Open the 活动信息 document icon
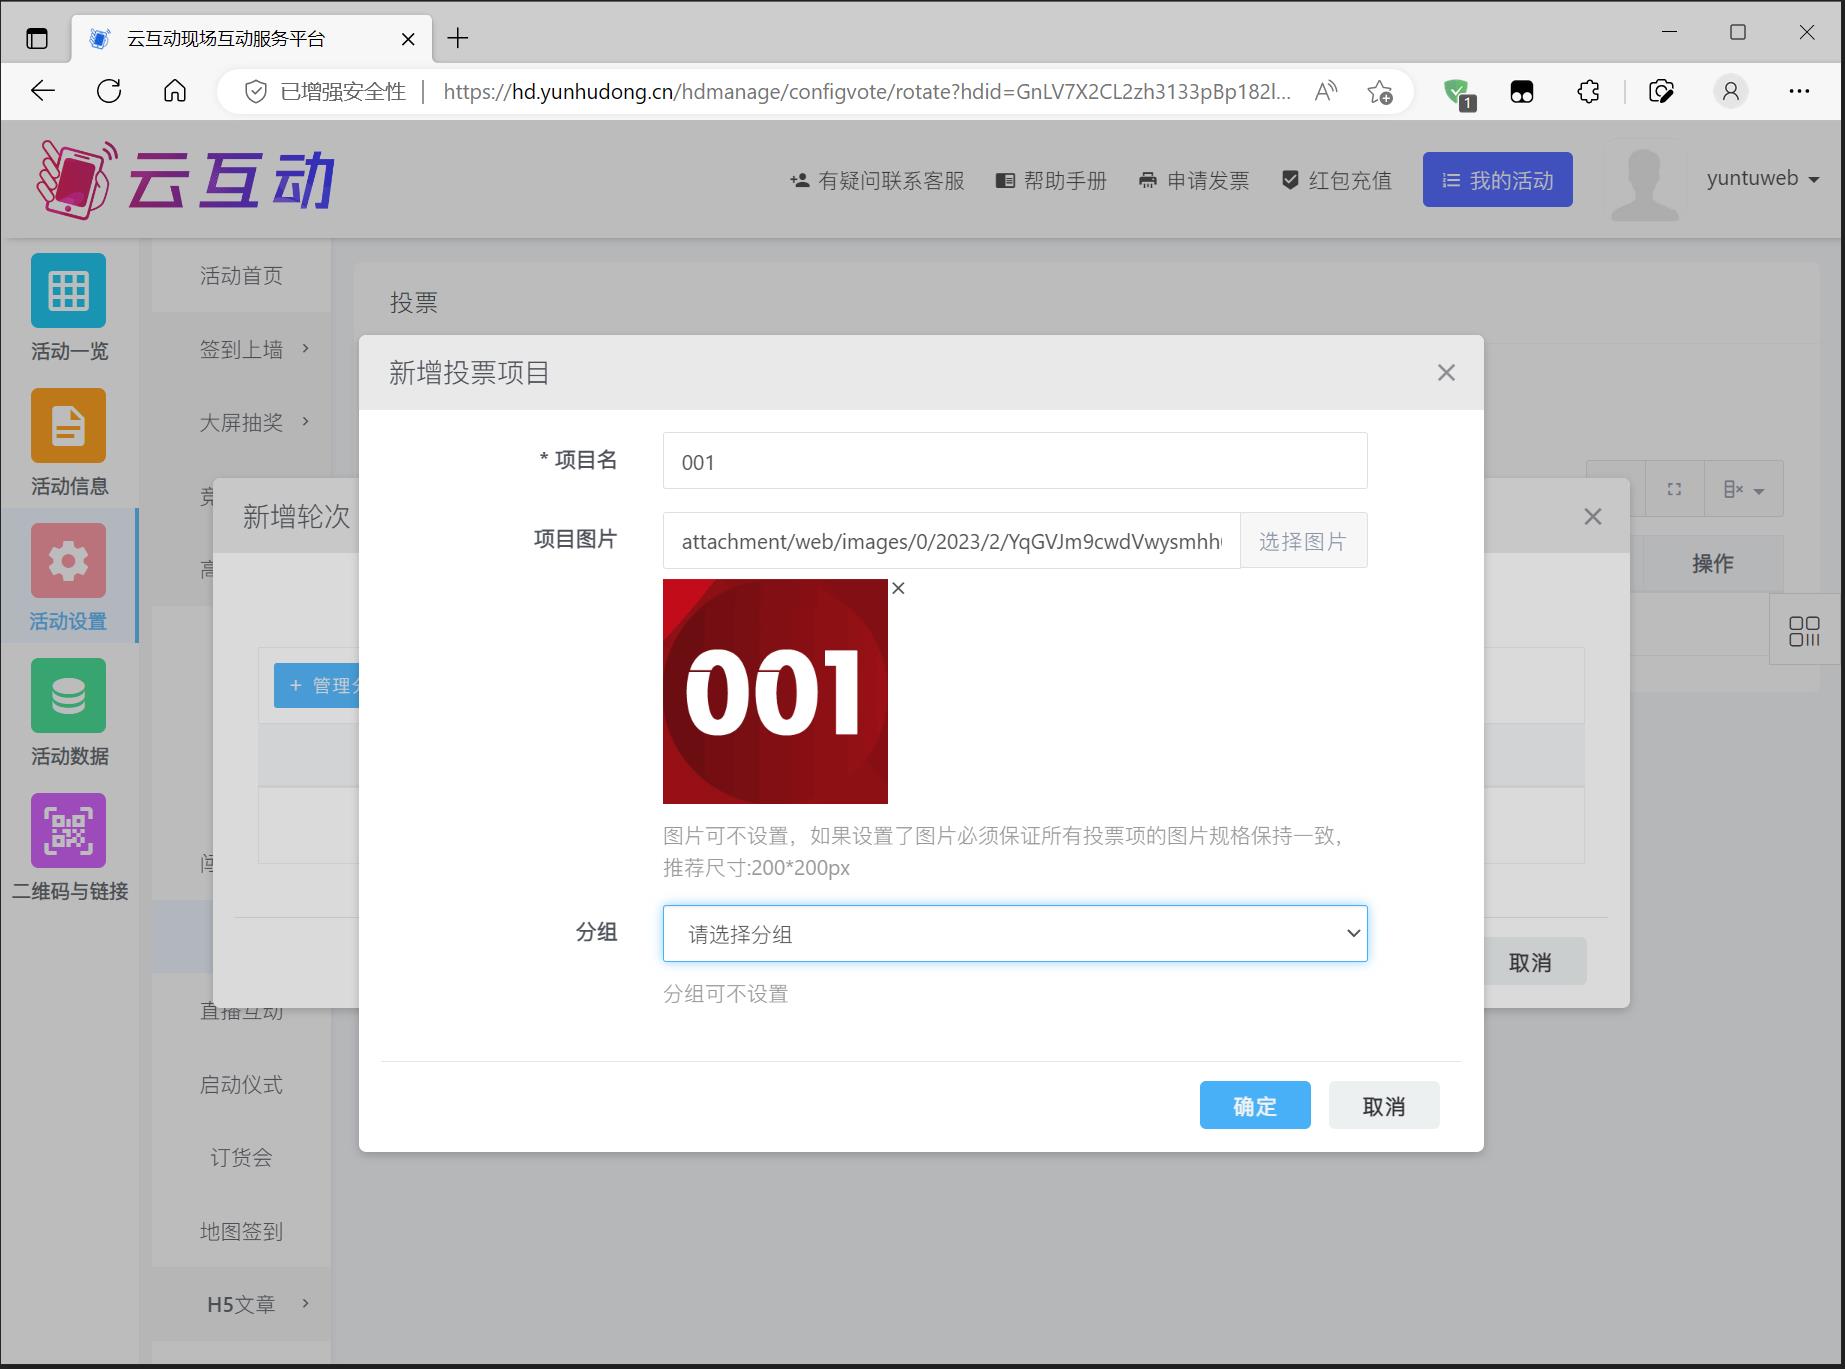 click(x=68, y=426)
